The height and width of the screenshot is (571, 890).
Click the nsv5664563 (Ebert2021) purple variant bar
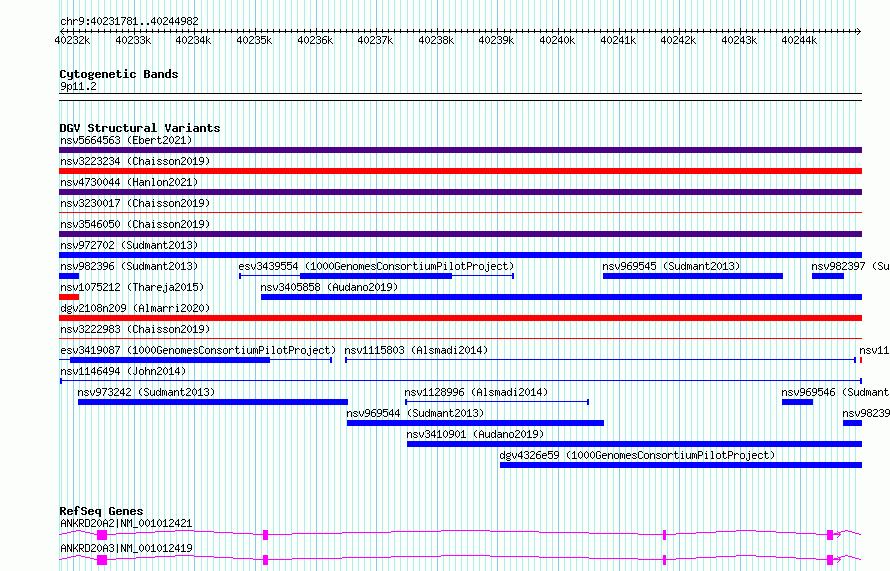pyautogui.click(x=460, y=150)
